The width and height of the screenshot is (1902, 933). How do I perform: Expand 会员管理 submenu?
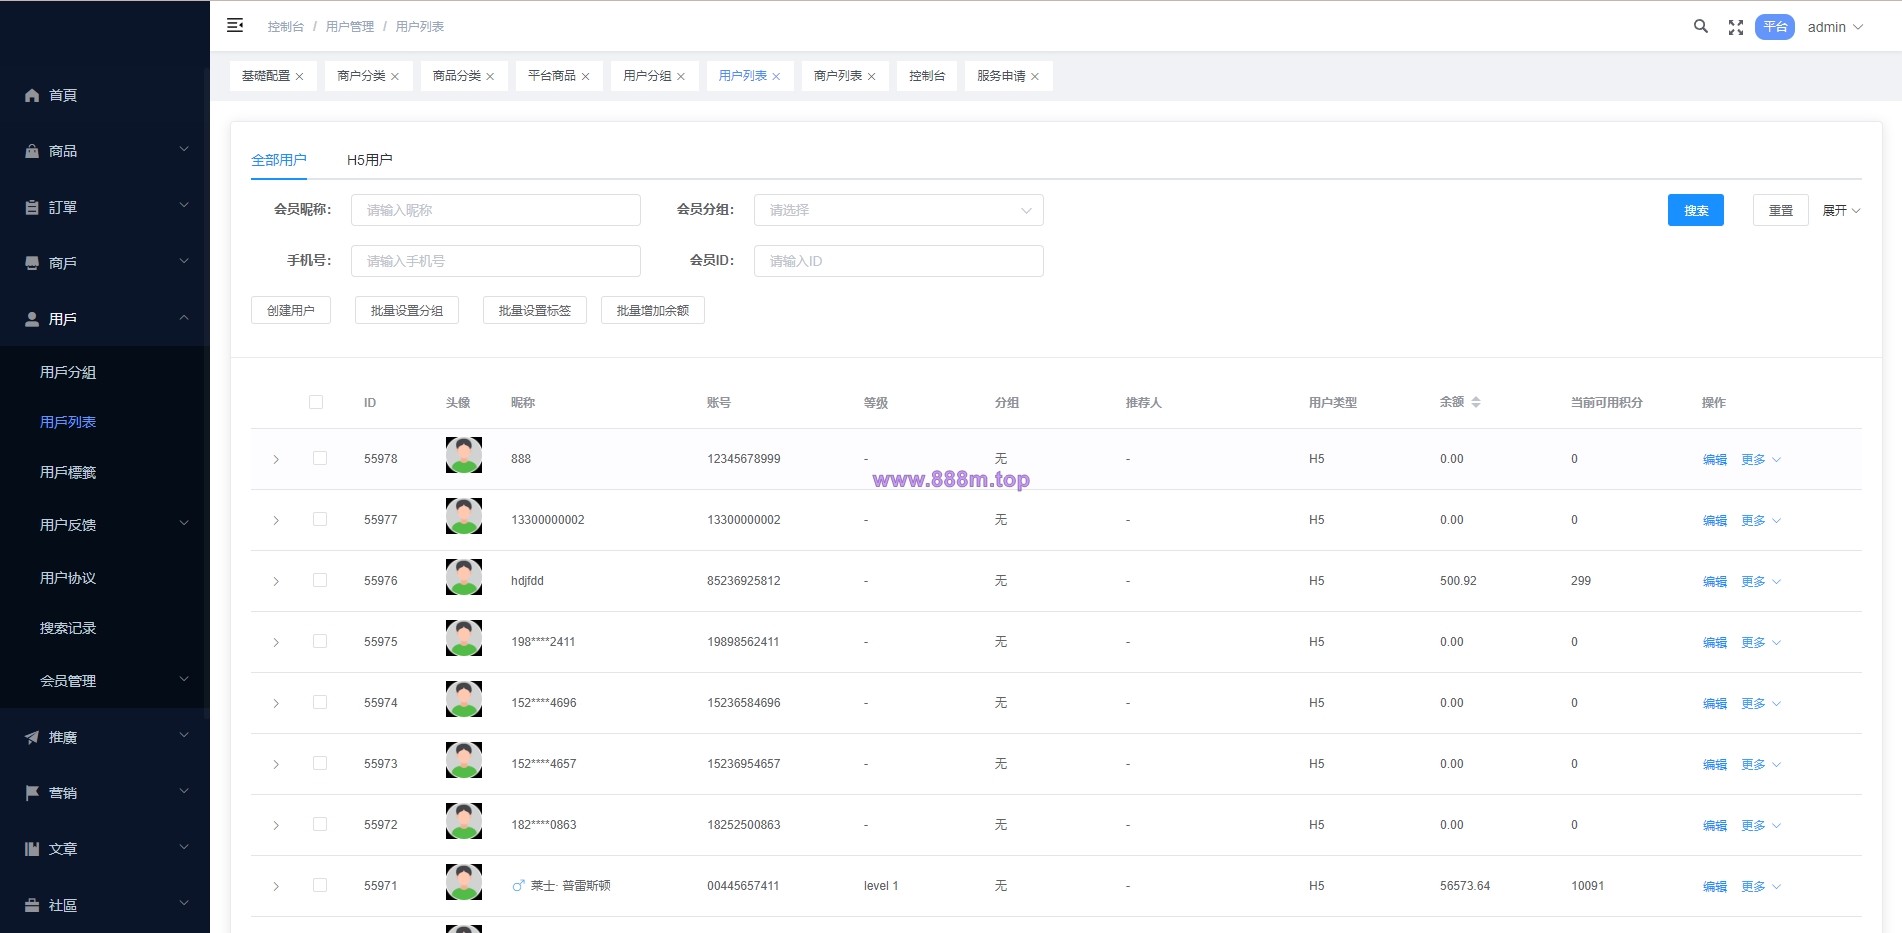[x=105, y=681]
